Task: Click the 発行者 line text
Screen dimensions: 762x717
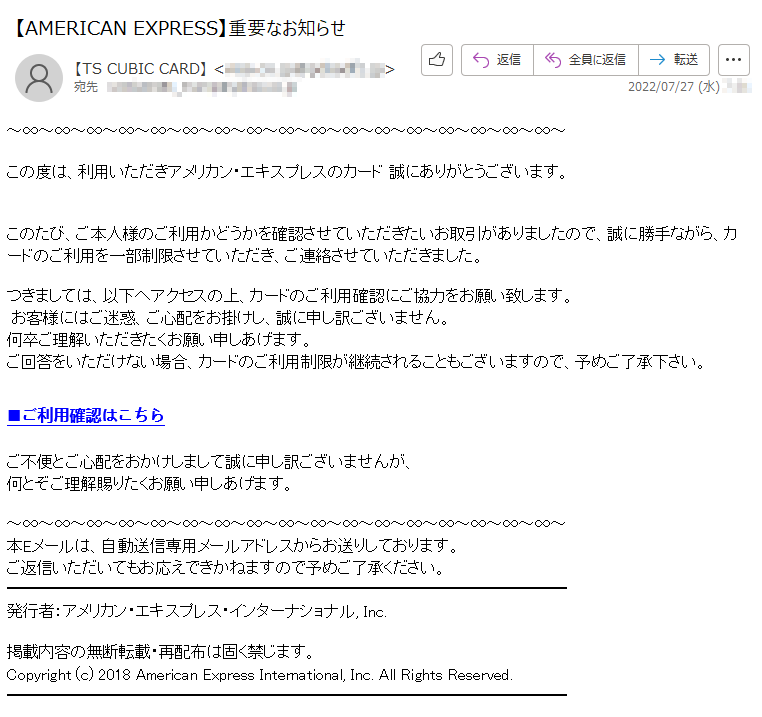Action: coord(197,612)
